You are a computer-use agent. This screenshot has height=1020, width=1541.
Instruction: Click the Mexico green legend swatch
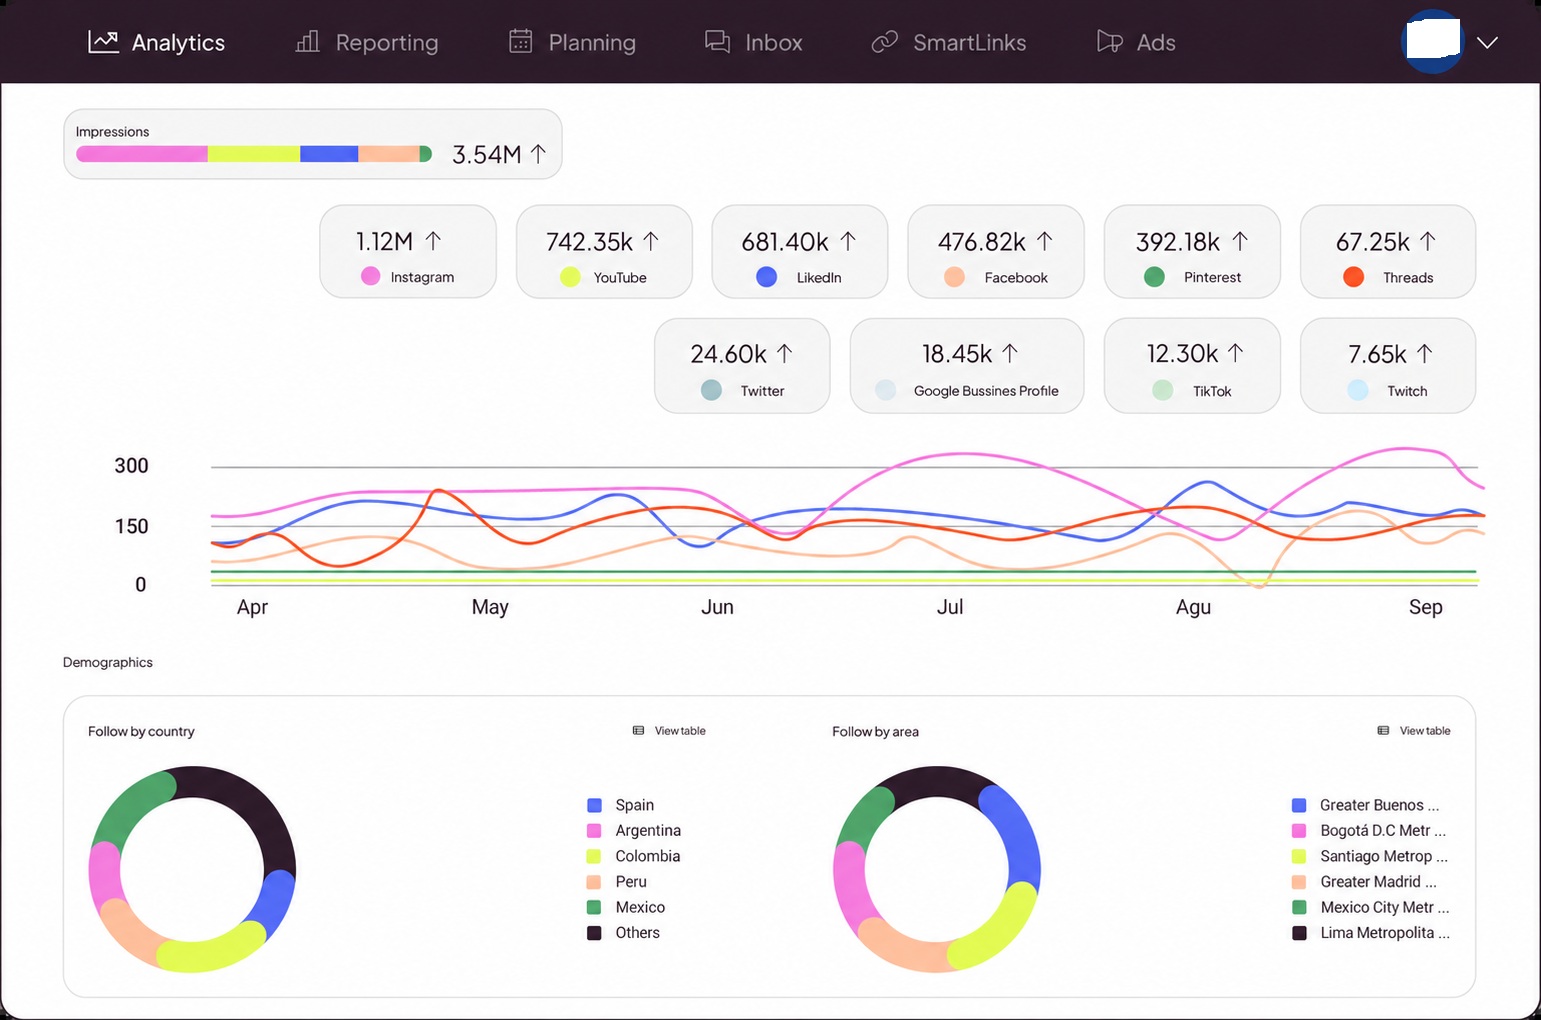pyautogui.click(x=594, y=907)
